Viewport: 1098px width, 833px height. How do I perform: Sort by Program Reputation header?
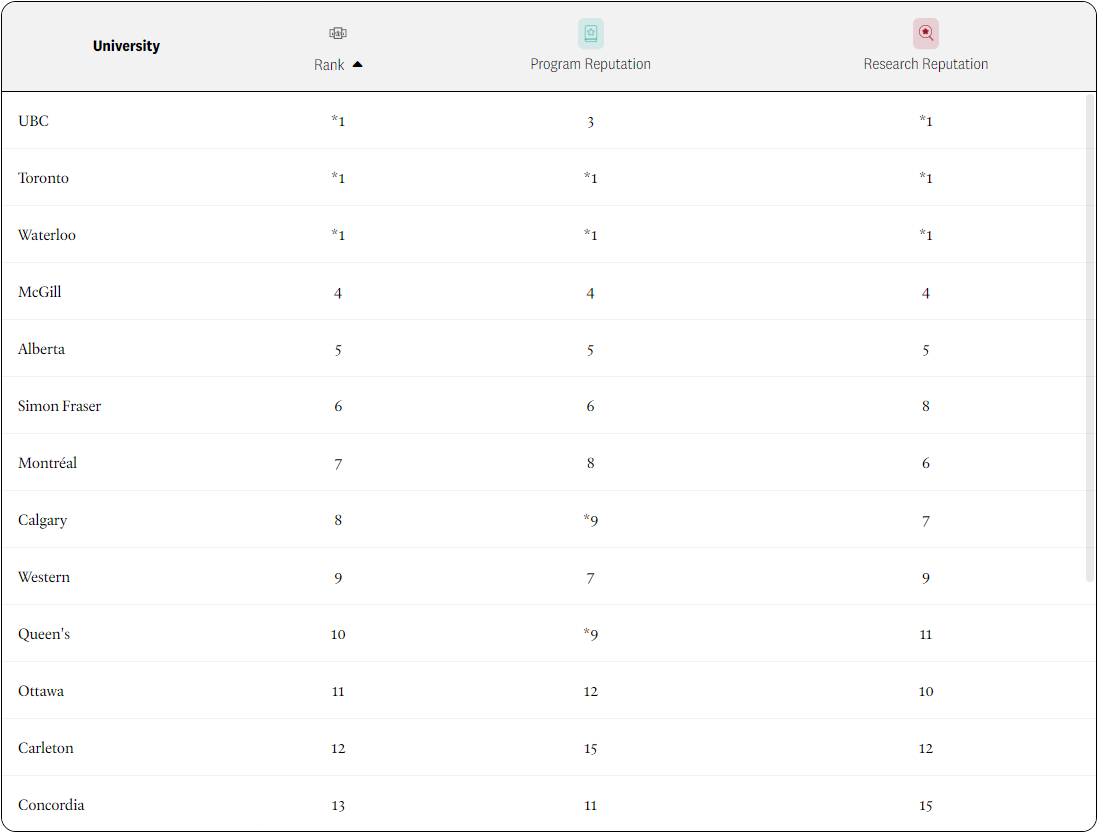coord(590,64)
